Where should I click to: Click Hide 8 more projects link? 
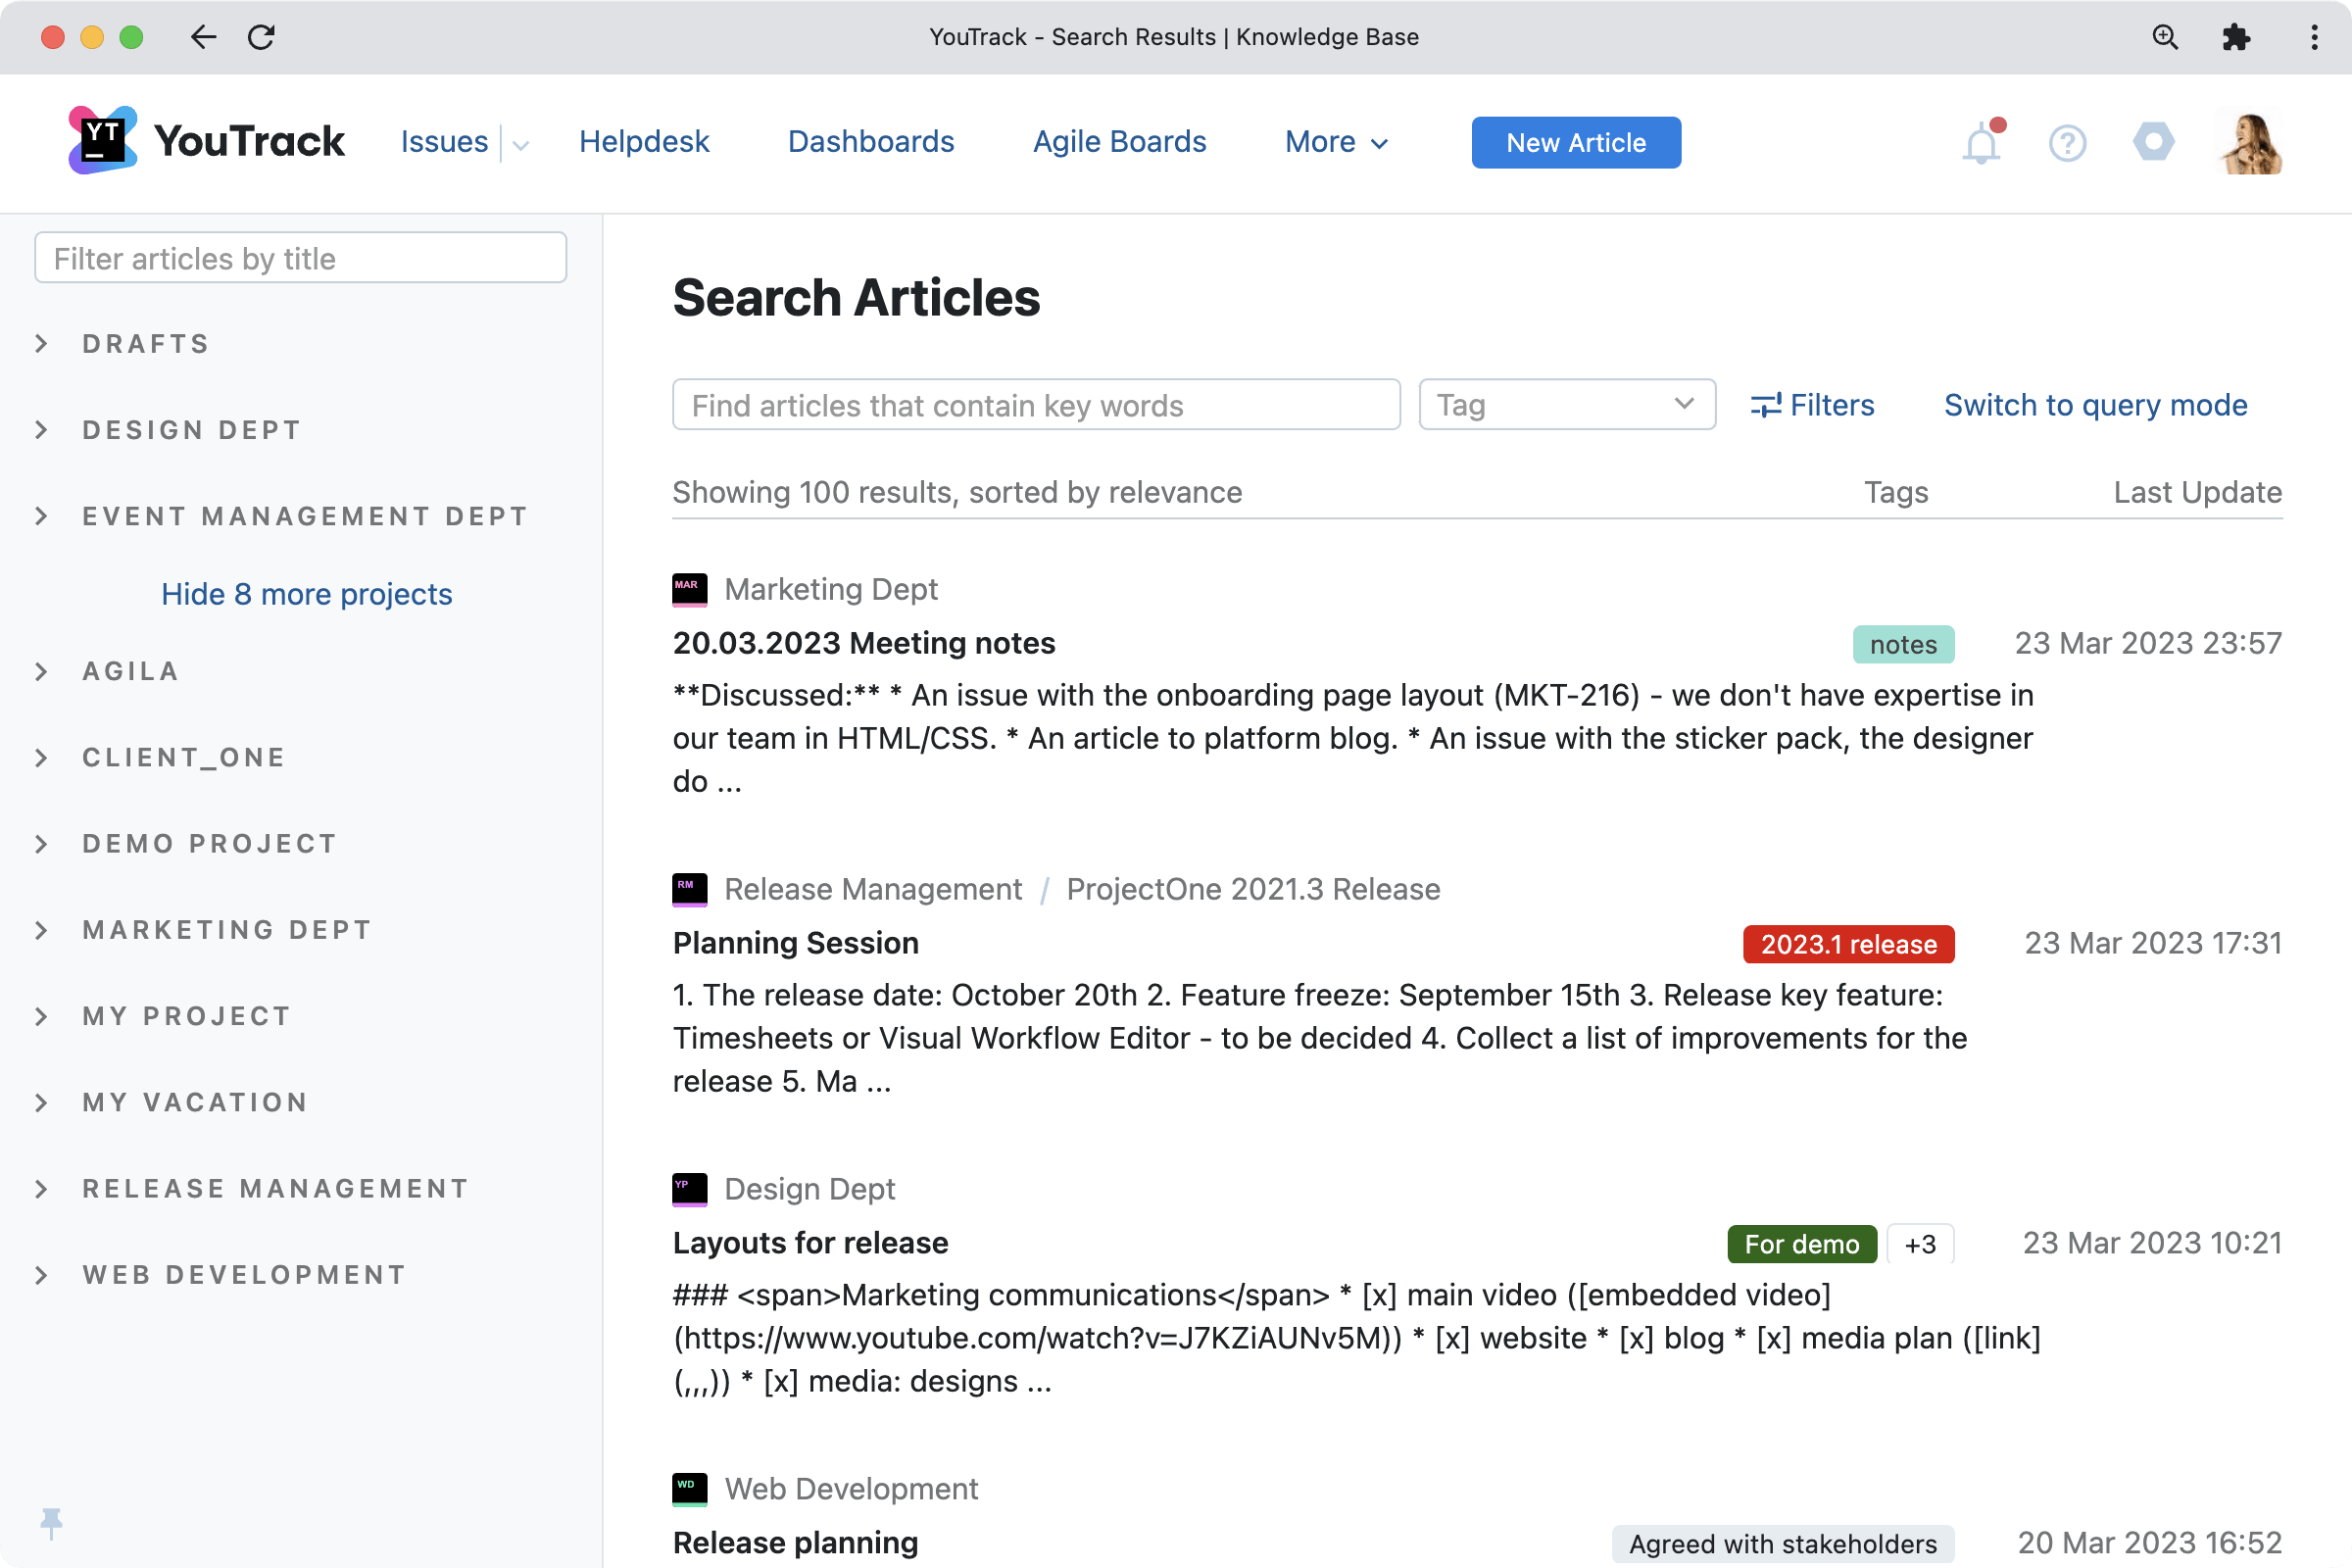(x=307, y=594)
